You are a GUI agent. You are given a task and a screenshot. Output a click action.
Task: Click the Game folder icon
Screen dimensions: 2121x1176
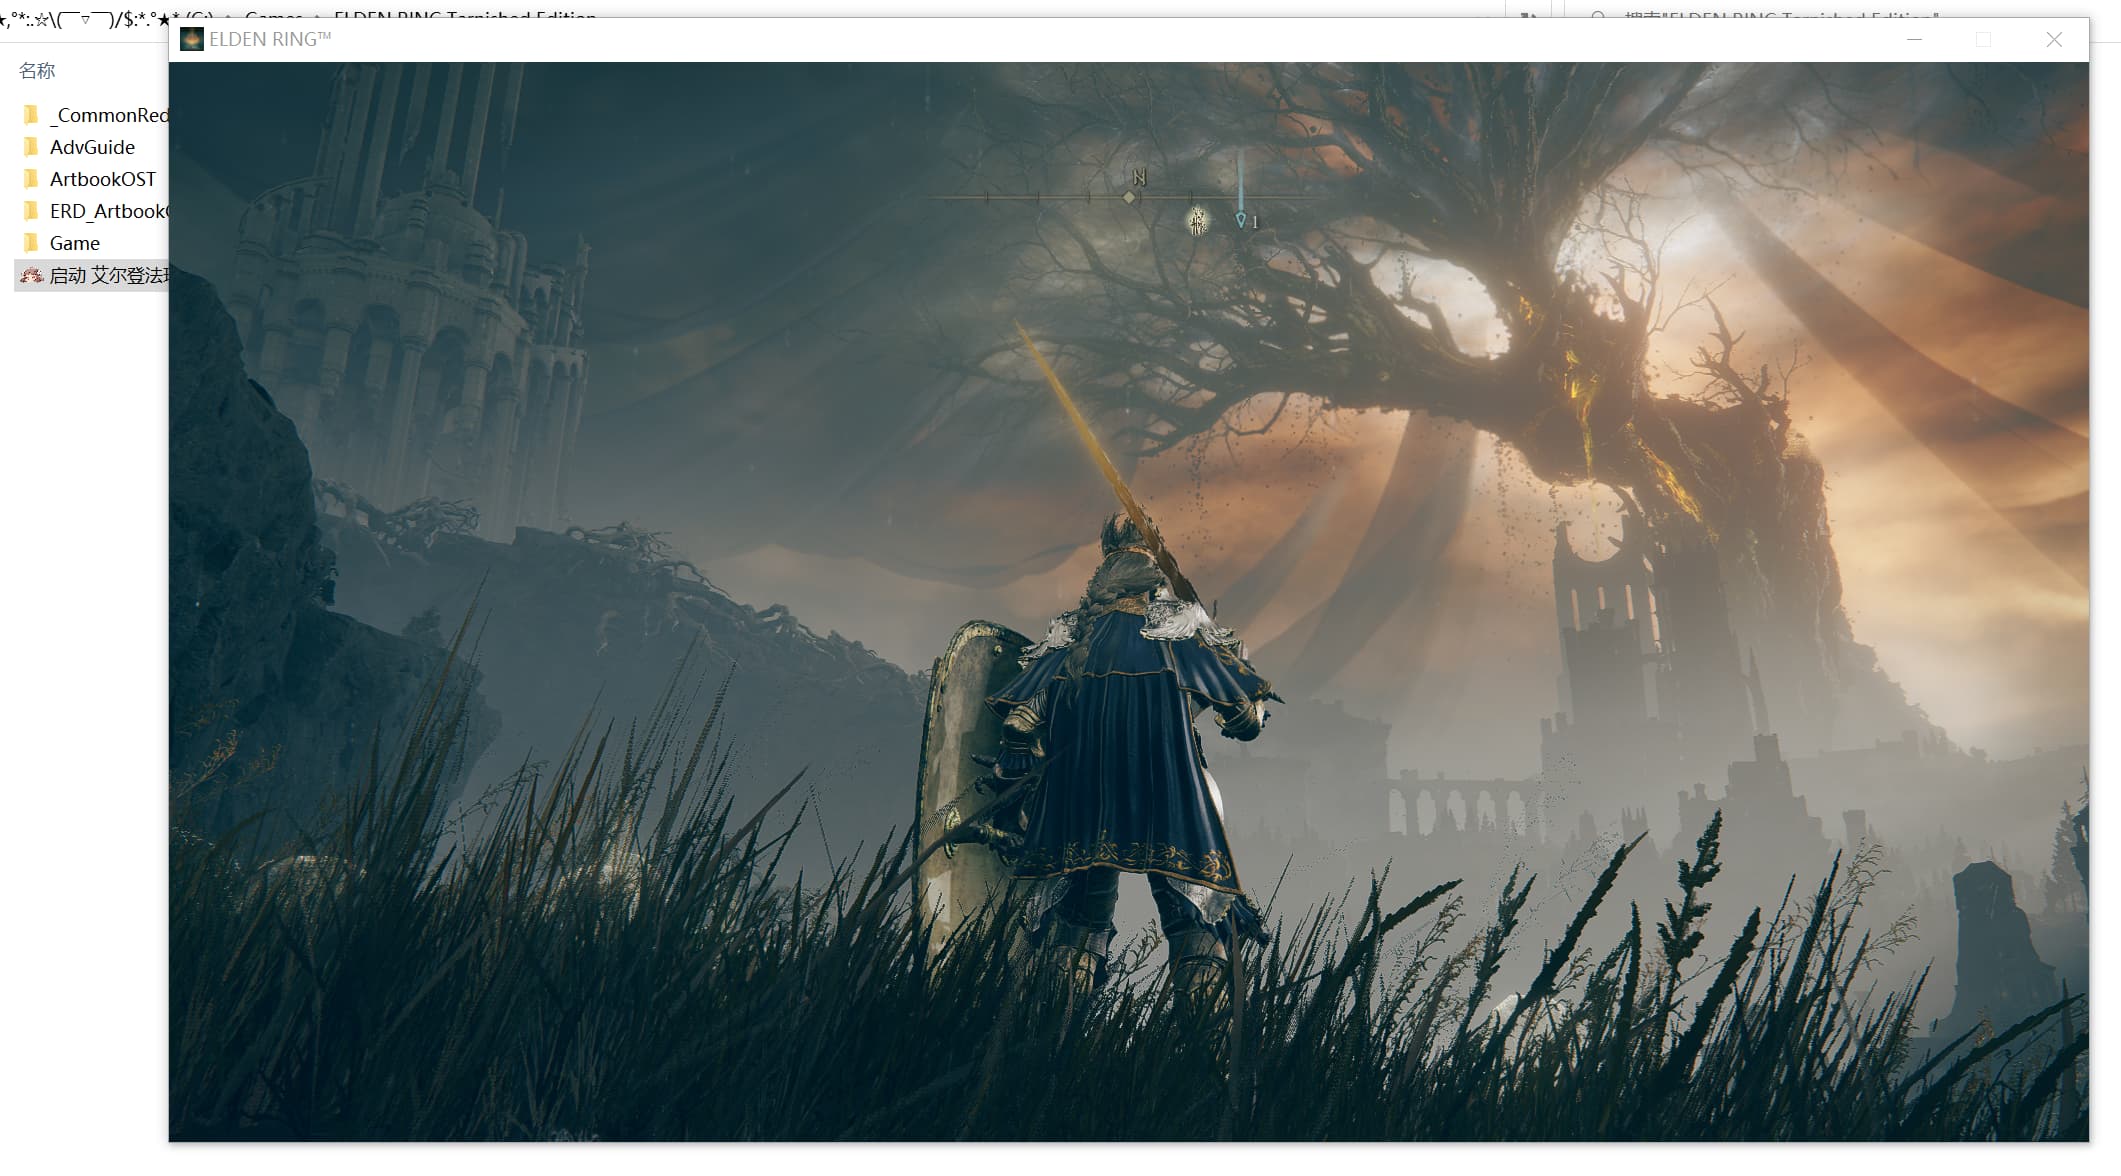pos(31,243)
